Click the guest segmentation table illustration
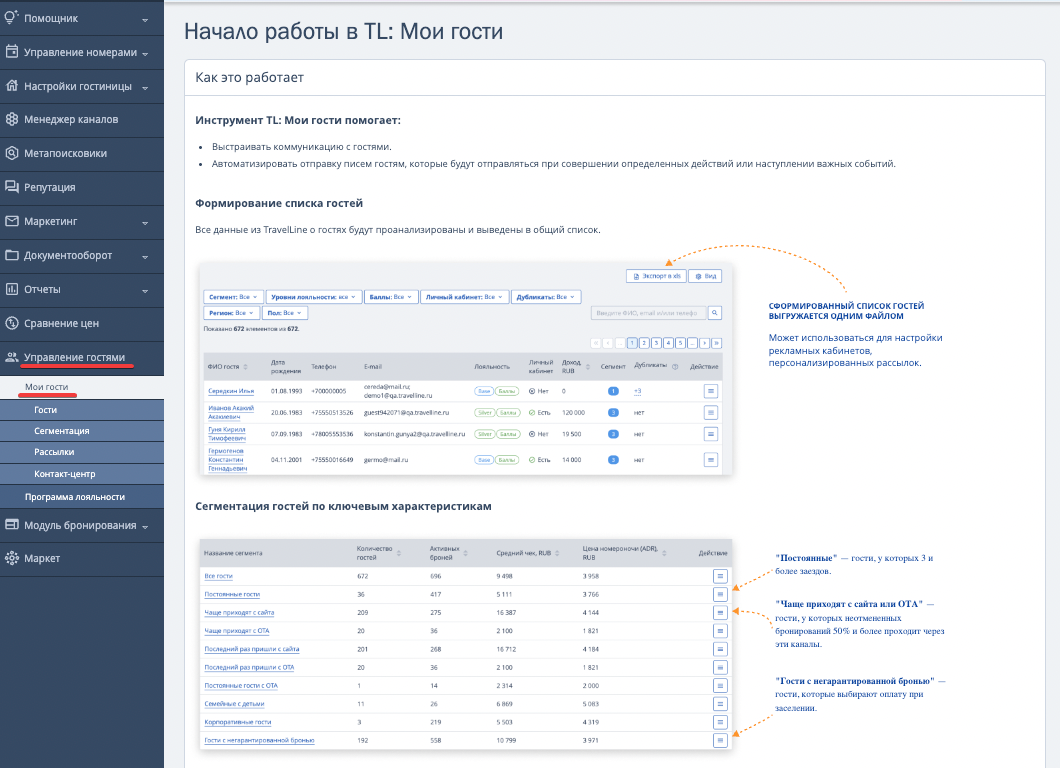This screenshot has width=1060, height=768. 465,644
